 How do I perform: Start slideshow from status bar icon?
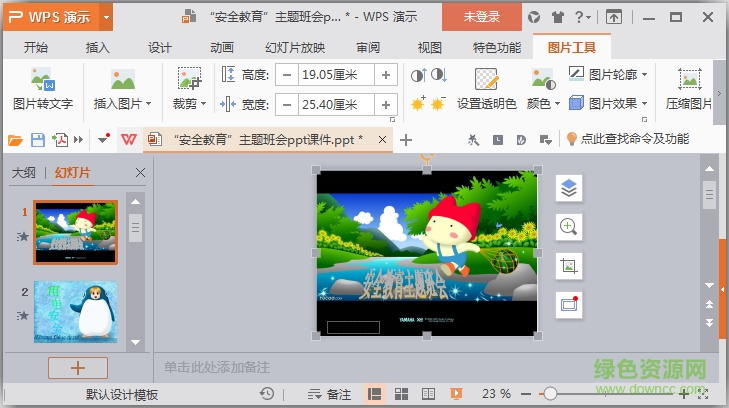coord(456,394)
